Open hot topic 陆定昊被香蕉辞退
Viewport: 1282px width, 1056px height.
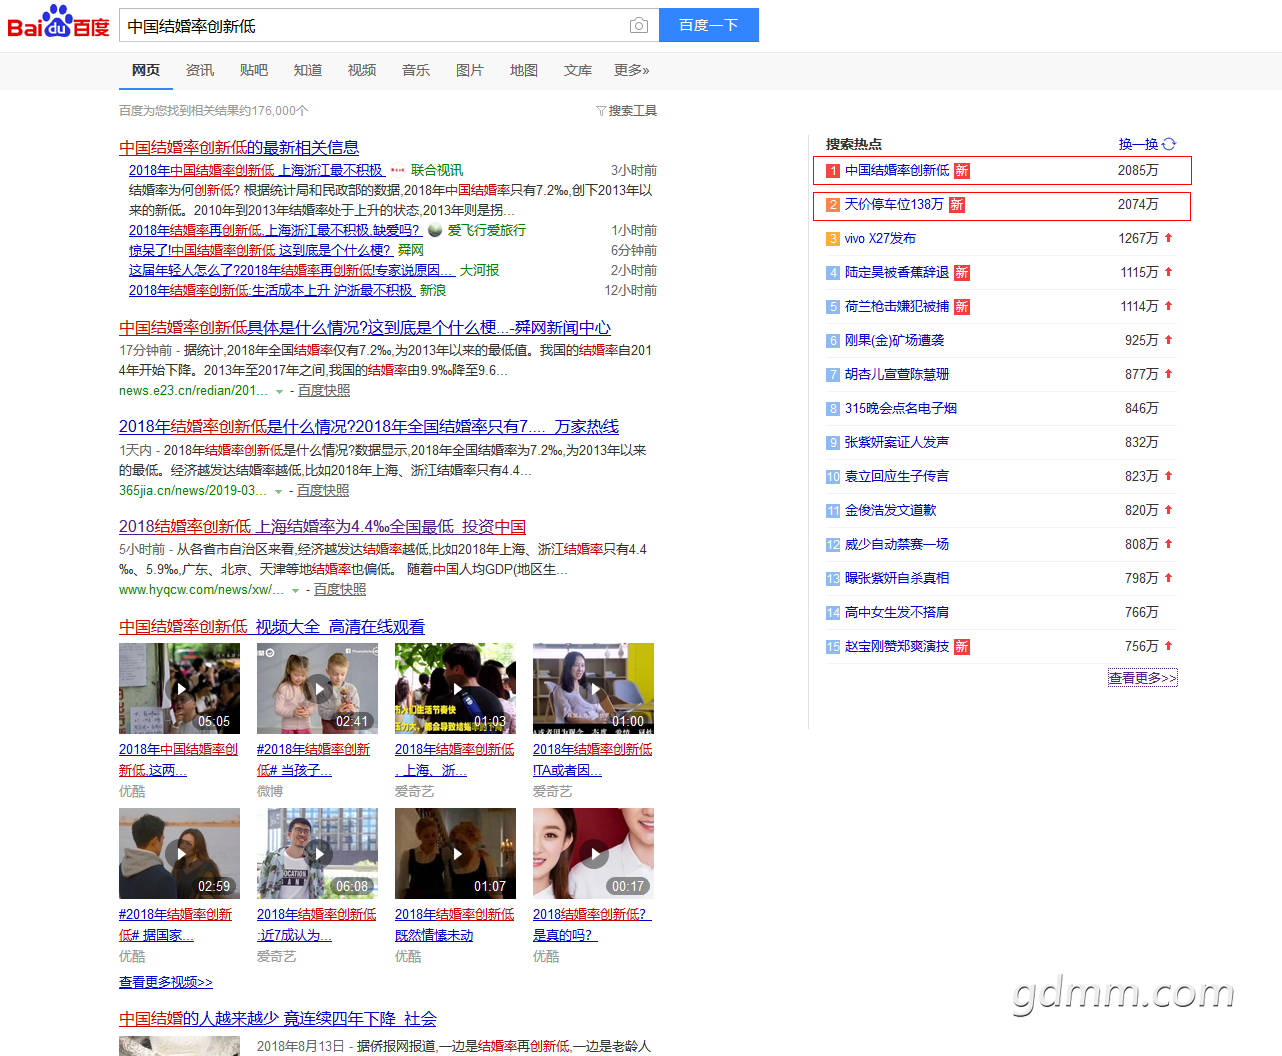click(x=897, y=272)
